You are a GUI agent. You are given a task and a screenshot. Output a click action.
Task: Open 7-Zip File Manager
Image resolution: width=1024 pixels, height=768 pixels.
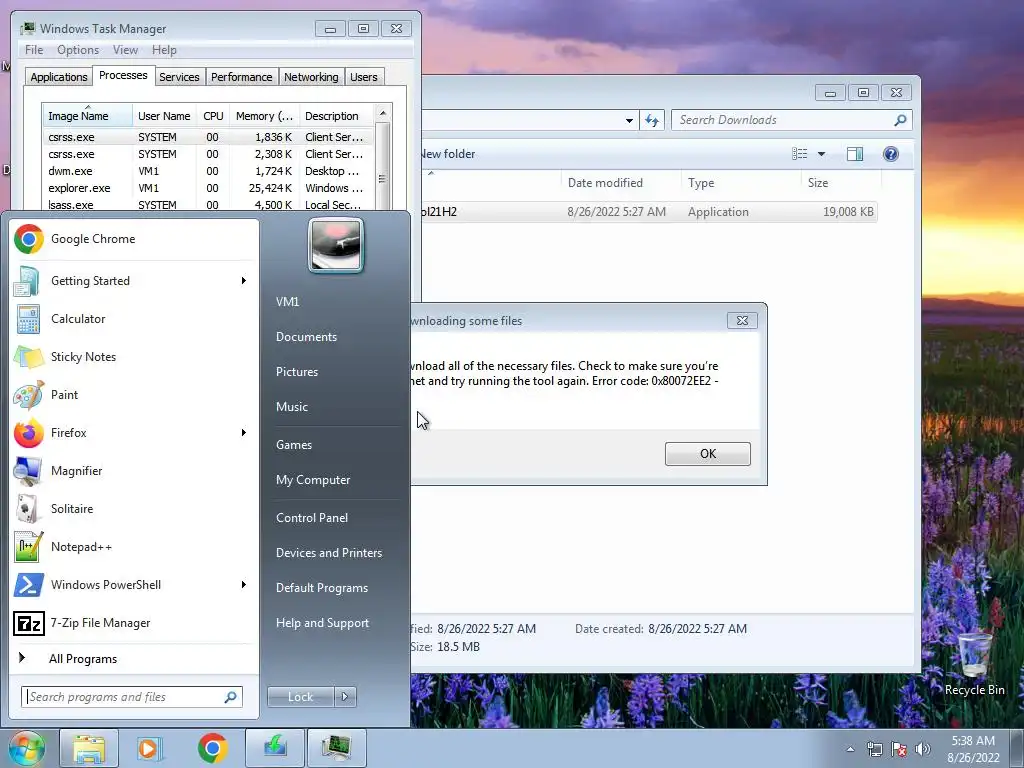[x=134, y=623]
